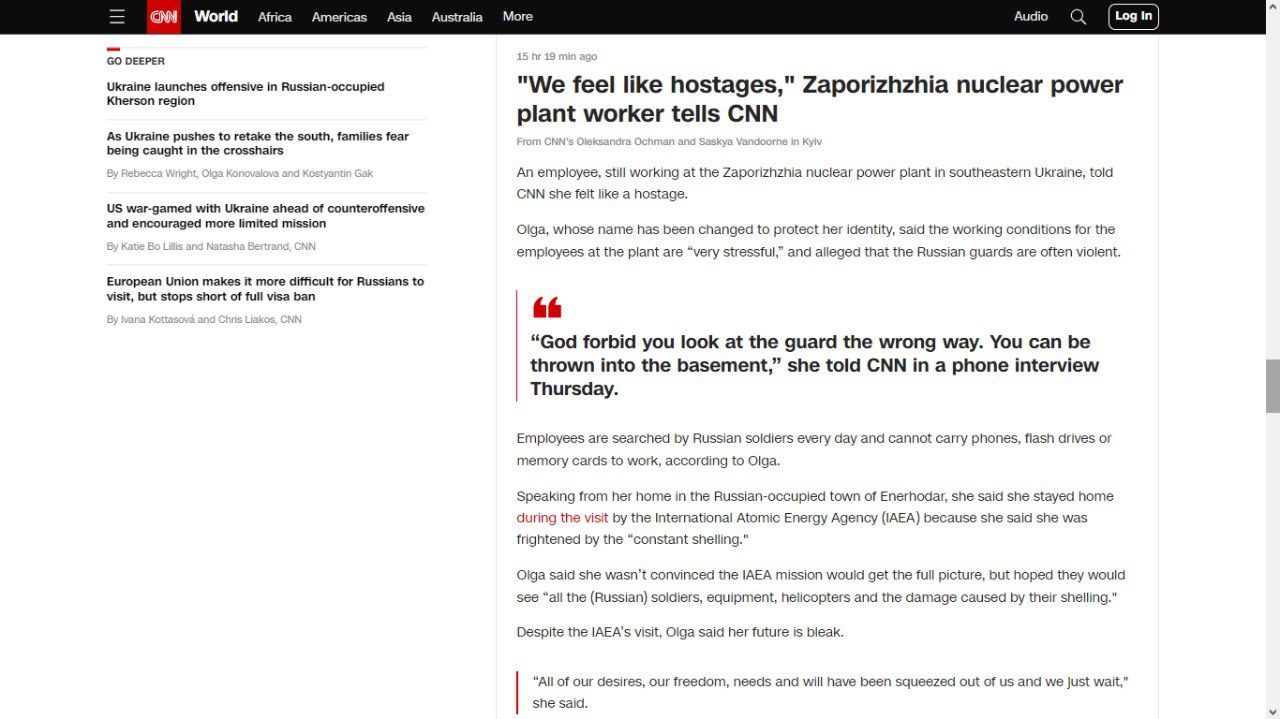Screen dimensions: 1280x719
Task: Open European Union Russian visa article
Action: click(x=265, y=289)
